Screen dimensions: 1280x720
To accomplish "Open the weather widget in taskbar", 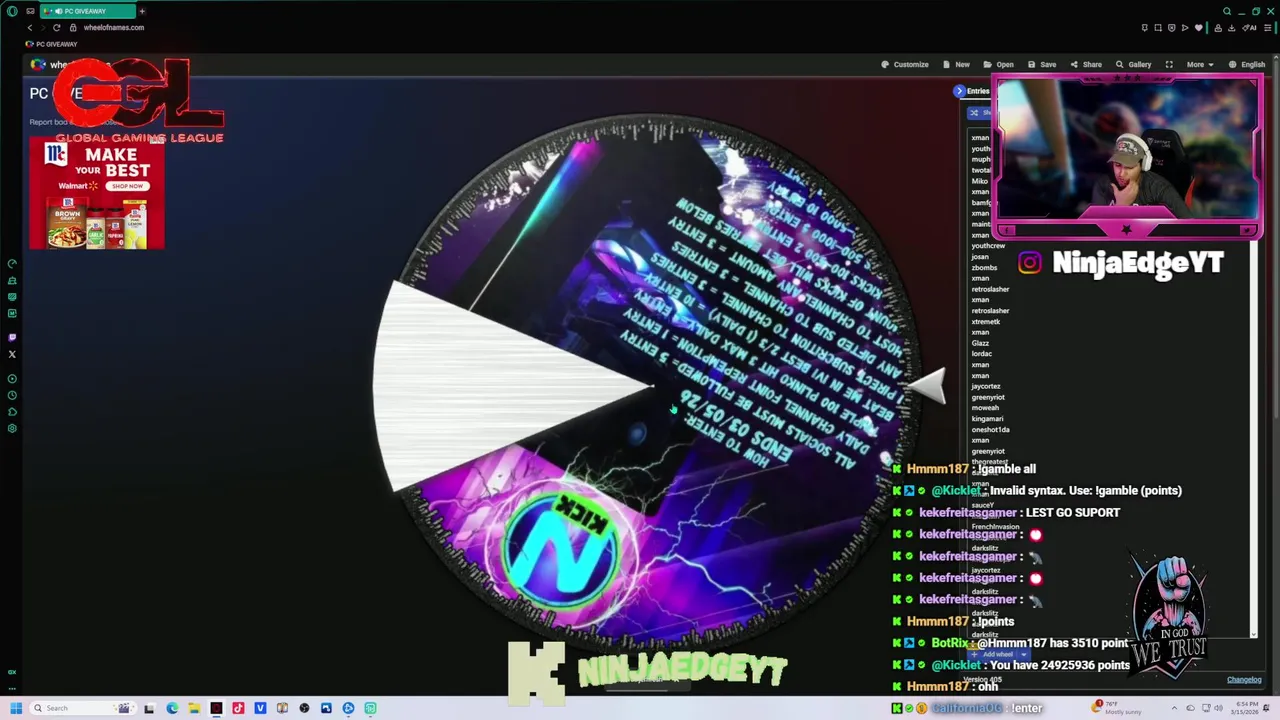I will click(1118, 708).
